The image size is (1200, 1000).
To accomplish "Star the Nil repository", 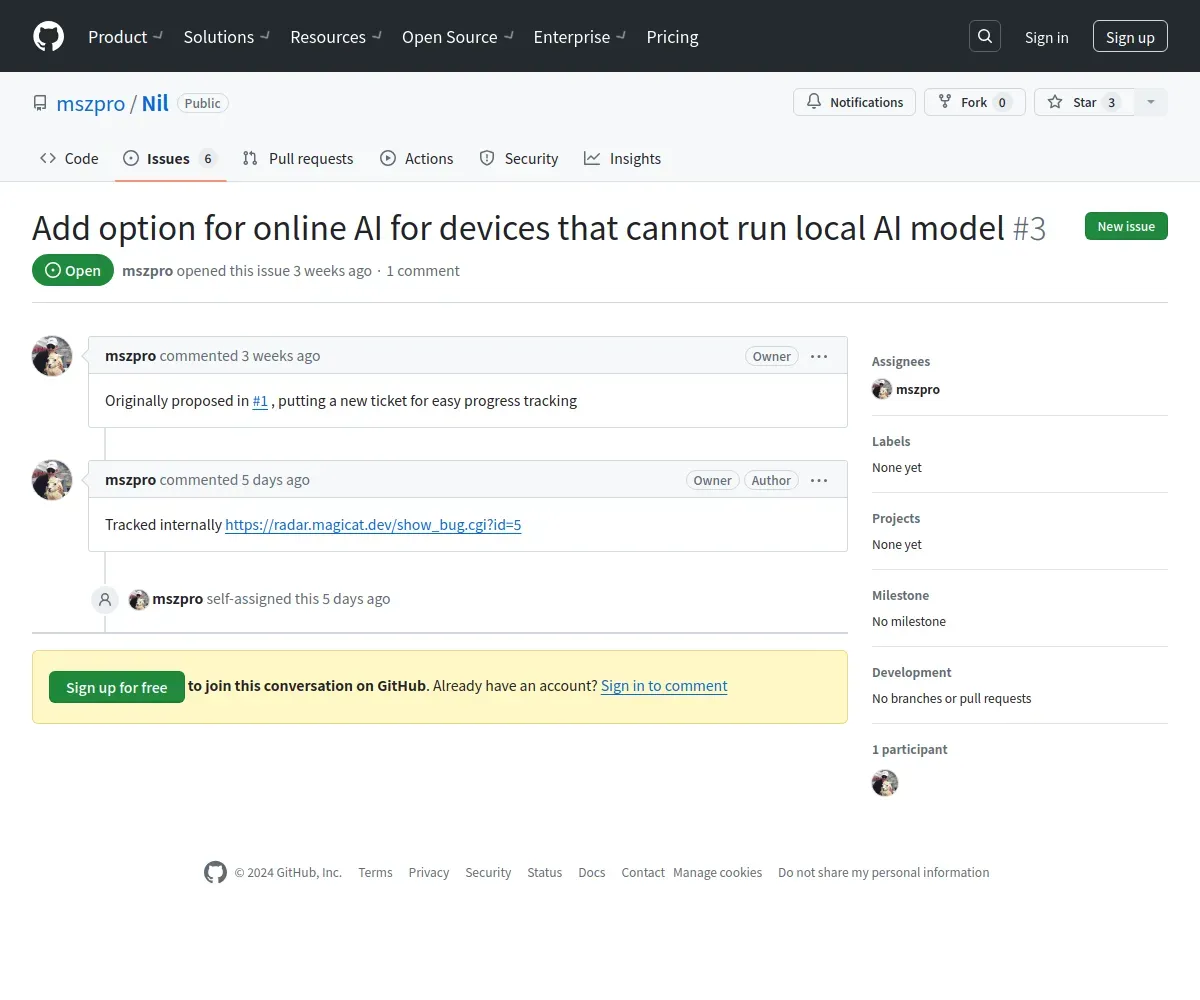I will [x=1084, y=102].
